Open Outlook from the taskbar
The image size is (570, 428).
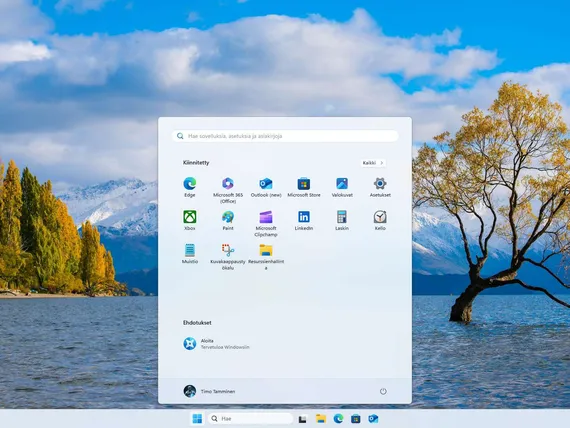point(373,419)
